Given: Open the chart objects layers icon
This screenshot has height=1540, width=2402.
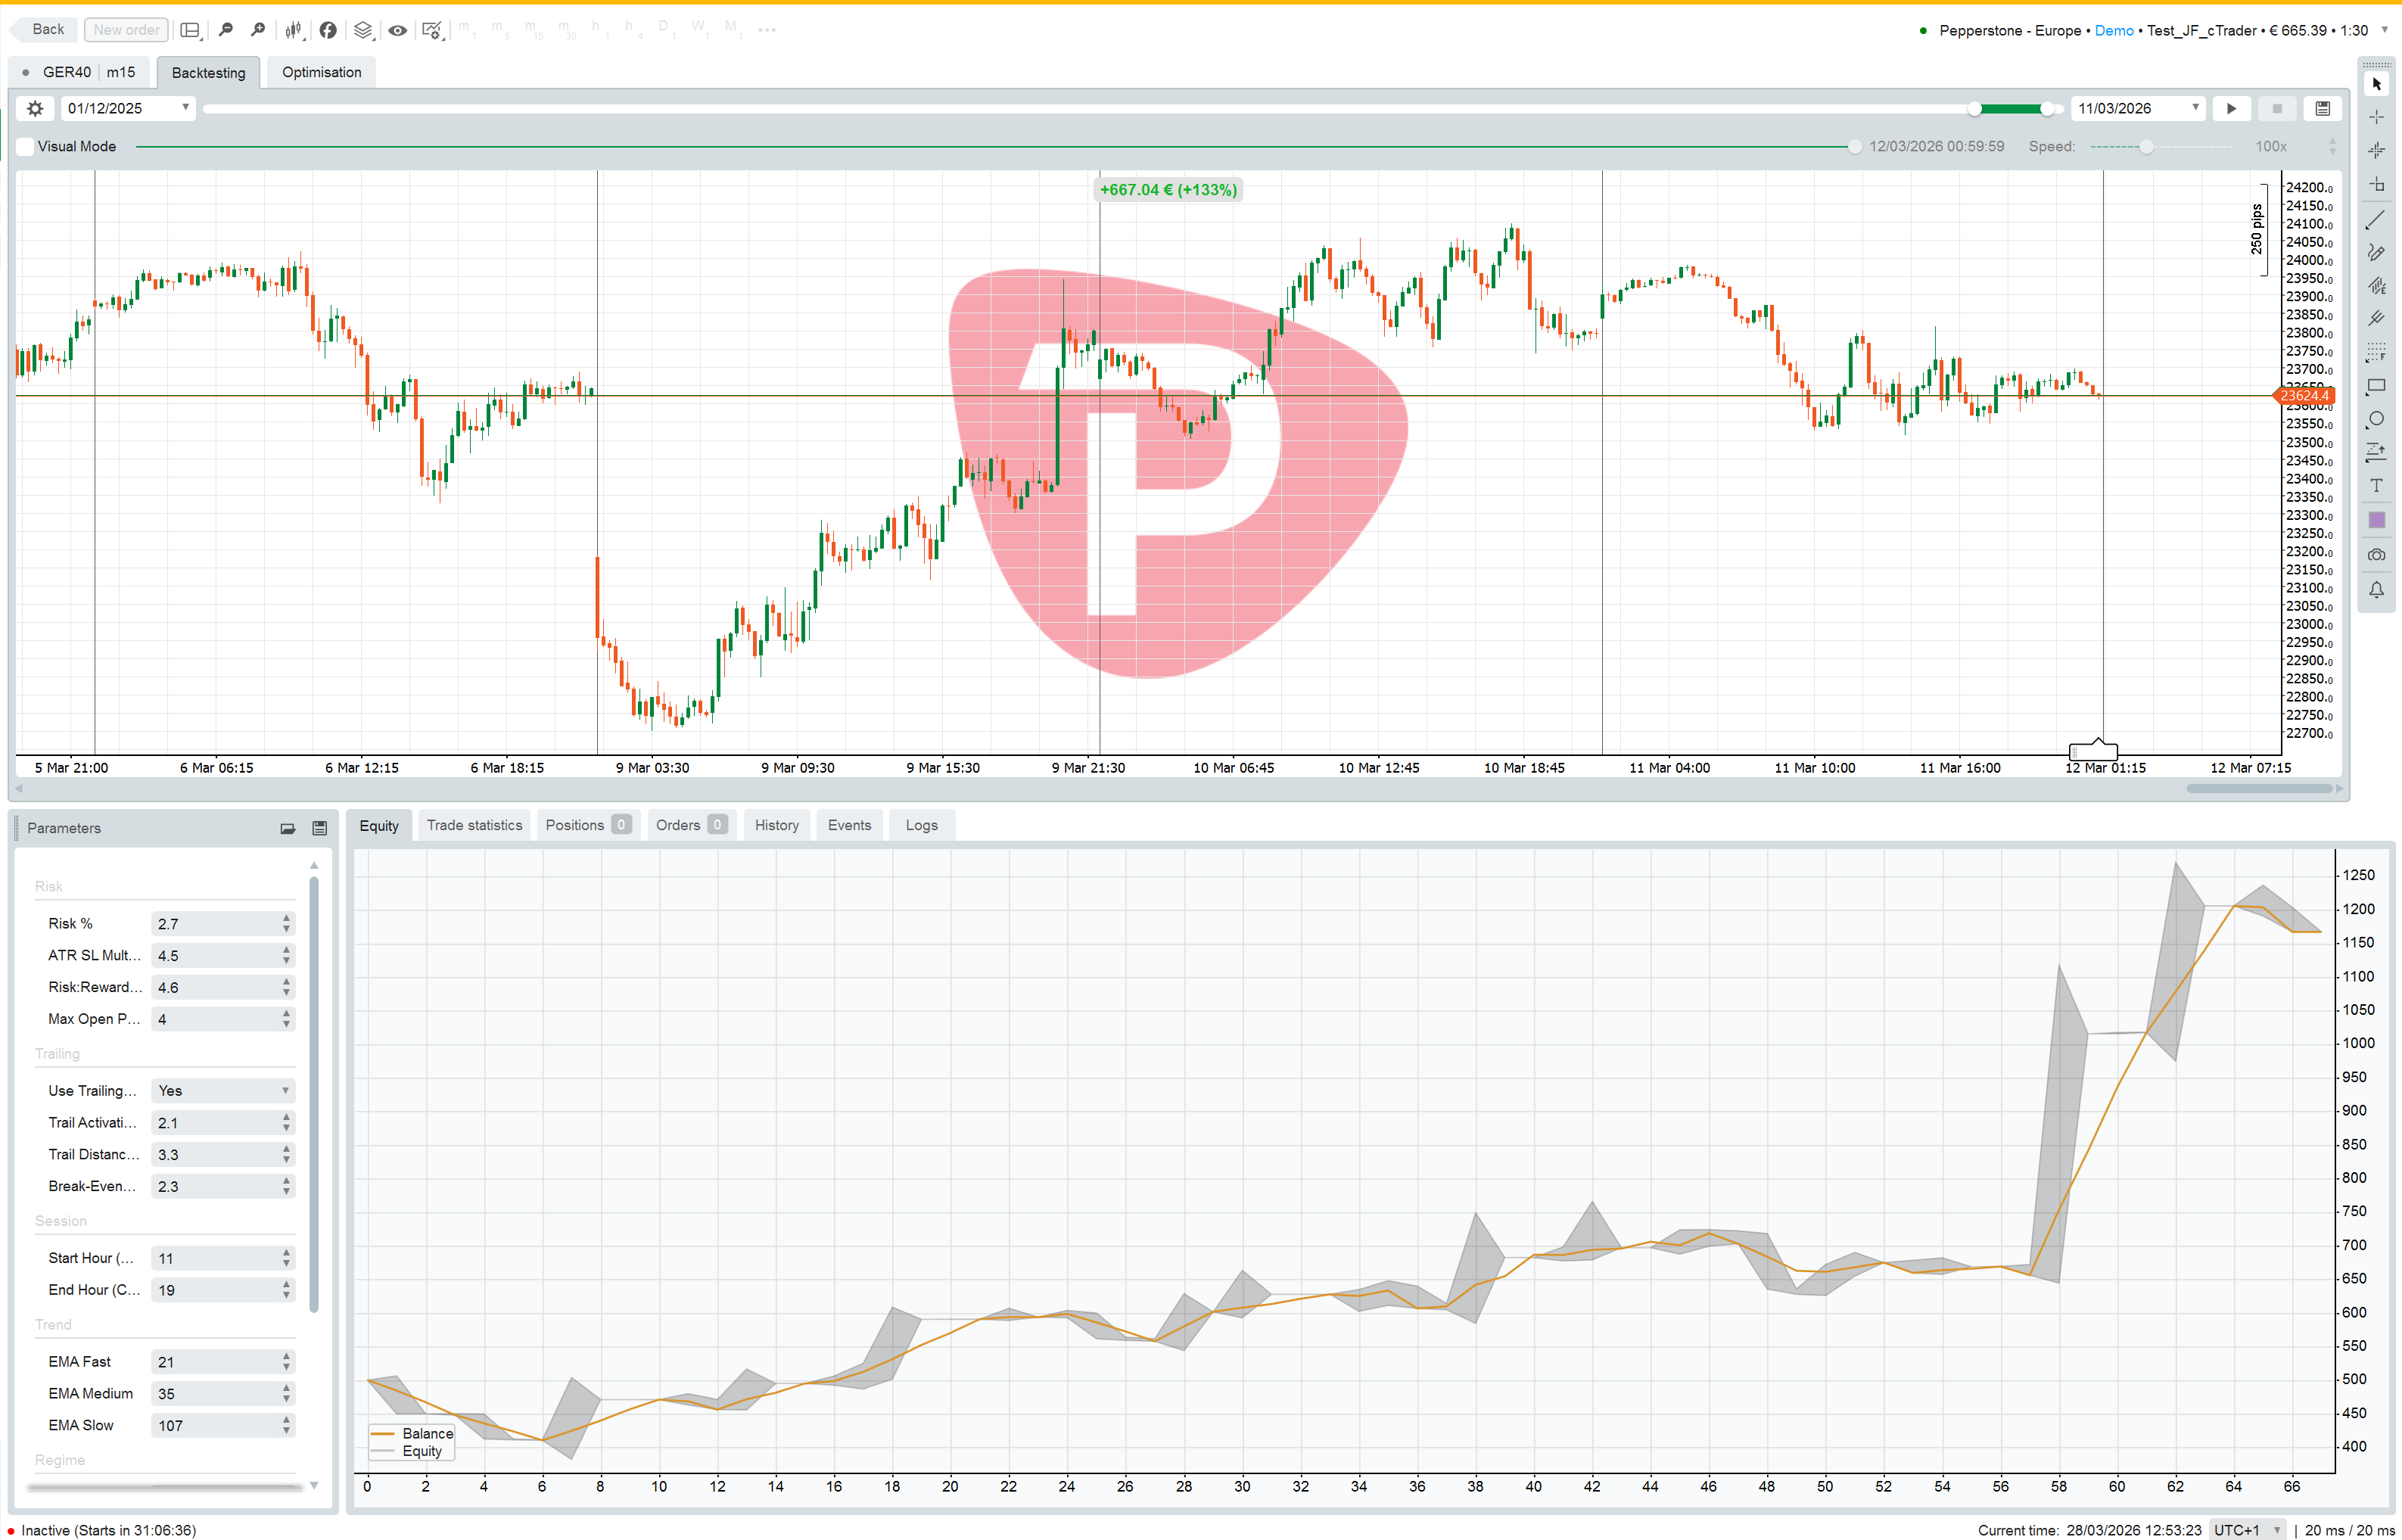Looking at the screenshot, I should (363, 30).
